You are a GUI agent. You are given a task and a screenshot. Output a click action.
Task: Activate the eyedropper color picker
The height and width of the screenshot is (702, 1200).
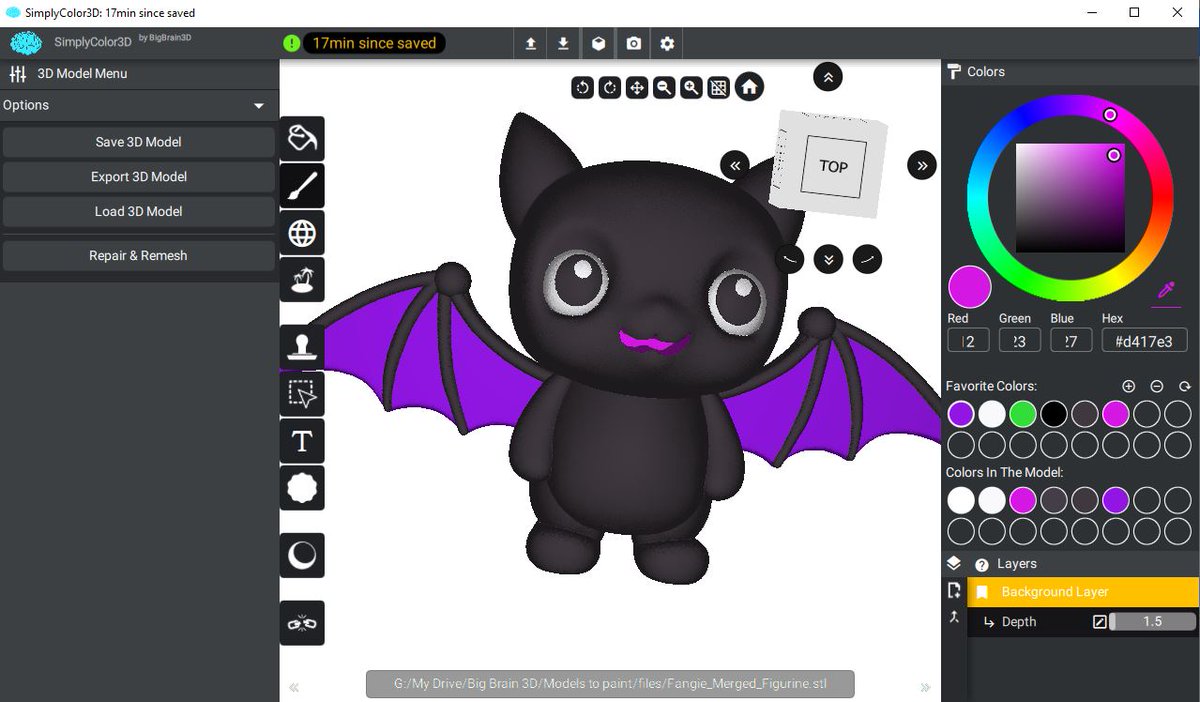1166,290
